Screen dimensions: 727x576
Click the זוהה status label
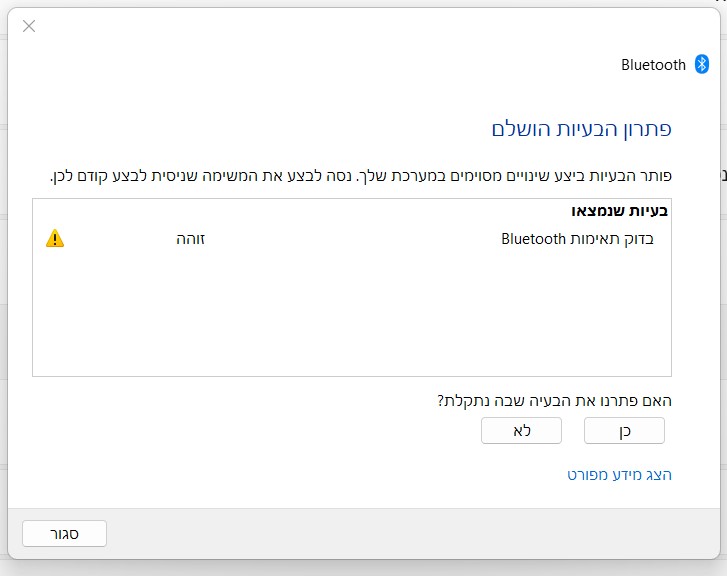point(190,239)
